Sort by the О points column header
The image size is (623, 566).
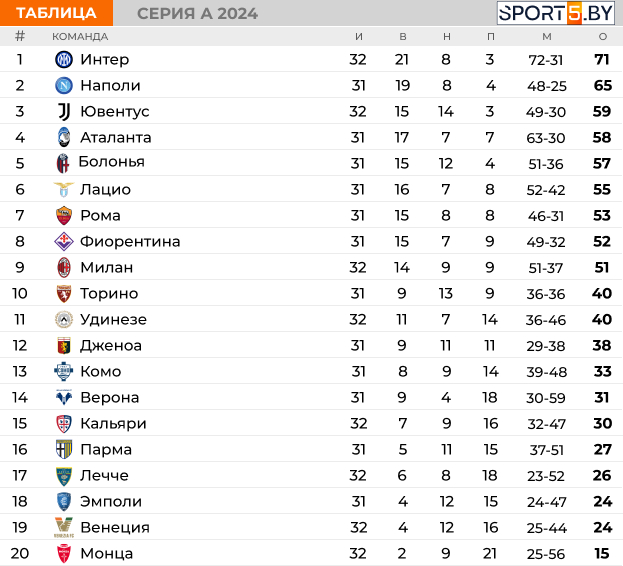pos(603,37)
